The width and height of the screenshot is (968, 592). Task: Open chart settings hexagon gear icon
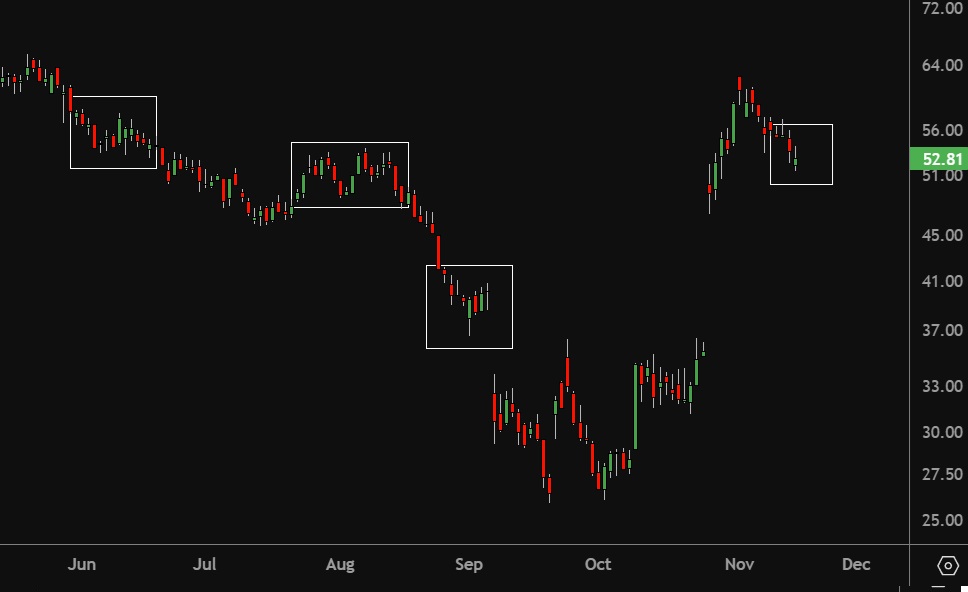948,566
